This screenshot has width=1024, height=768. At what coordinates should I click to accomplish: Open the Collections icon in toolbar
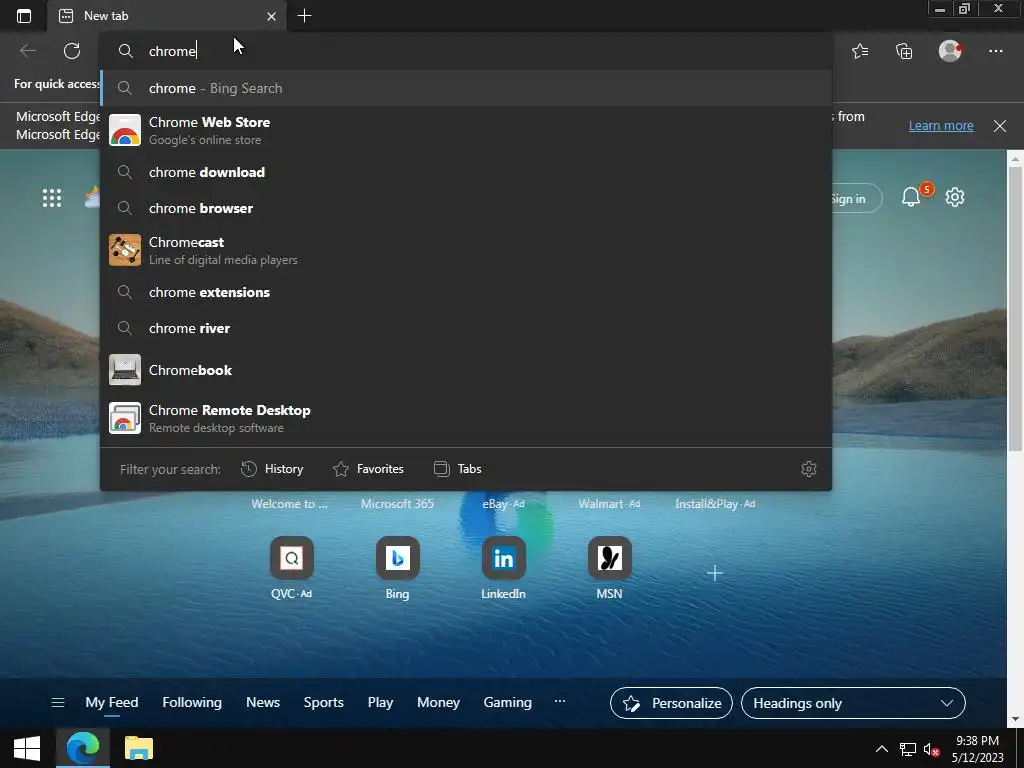click(x=904, y=51)
